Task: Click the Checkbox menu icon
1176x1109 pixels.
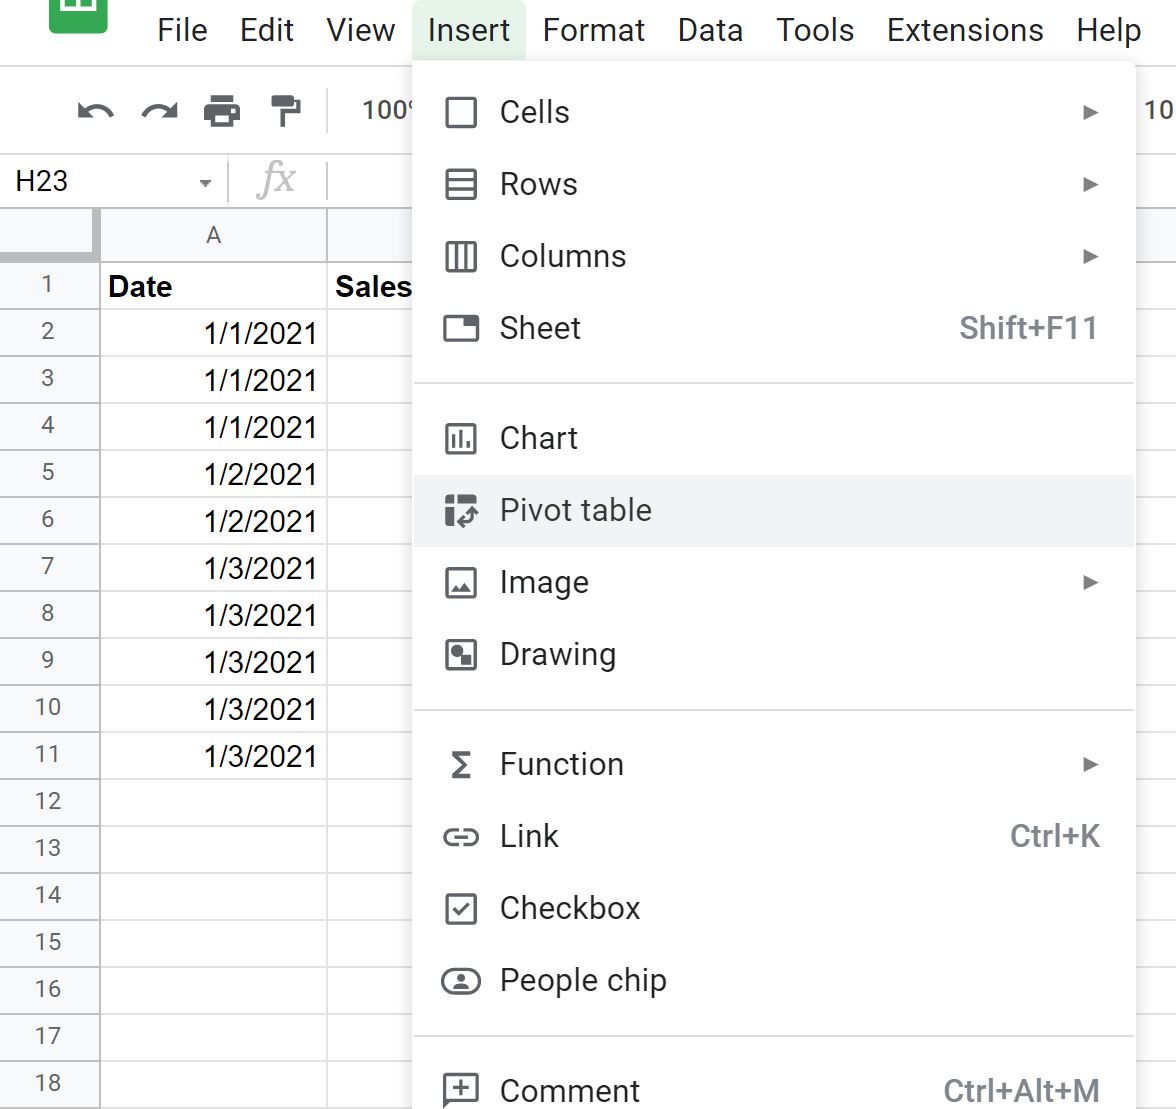Action: pyautogui.click(x=460, y=909)
